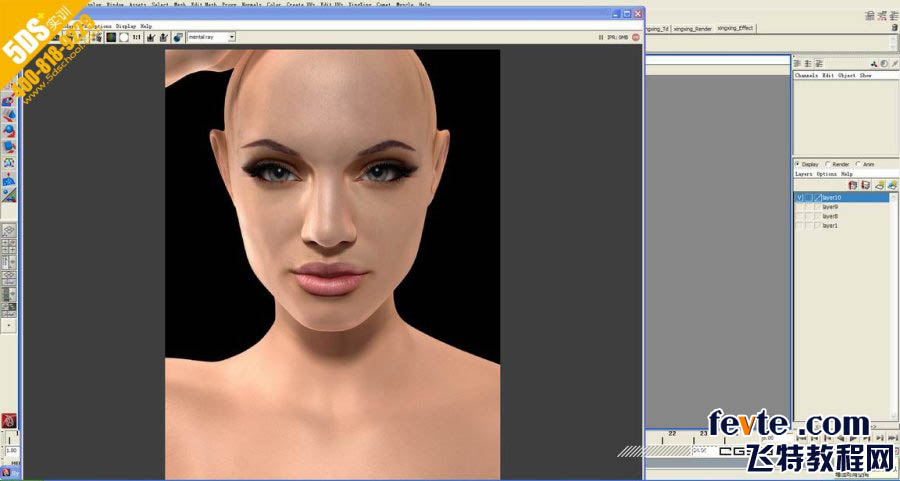
Task: Click the keep image icon in Render View
Action: tap(151, 37)
